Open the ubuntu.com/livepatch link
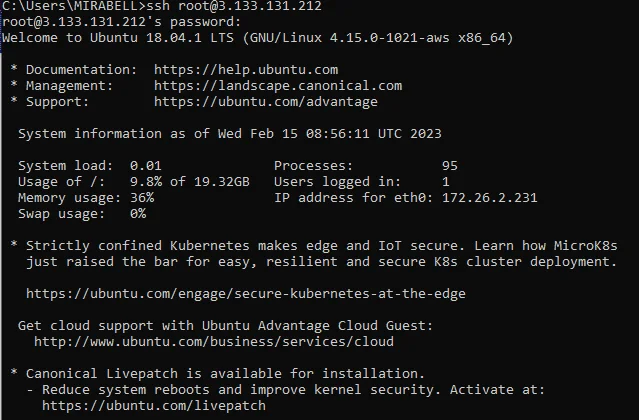Viewport: 639px width, 420px height. point(154,405)
